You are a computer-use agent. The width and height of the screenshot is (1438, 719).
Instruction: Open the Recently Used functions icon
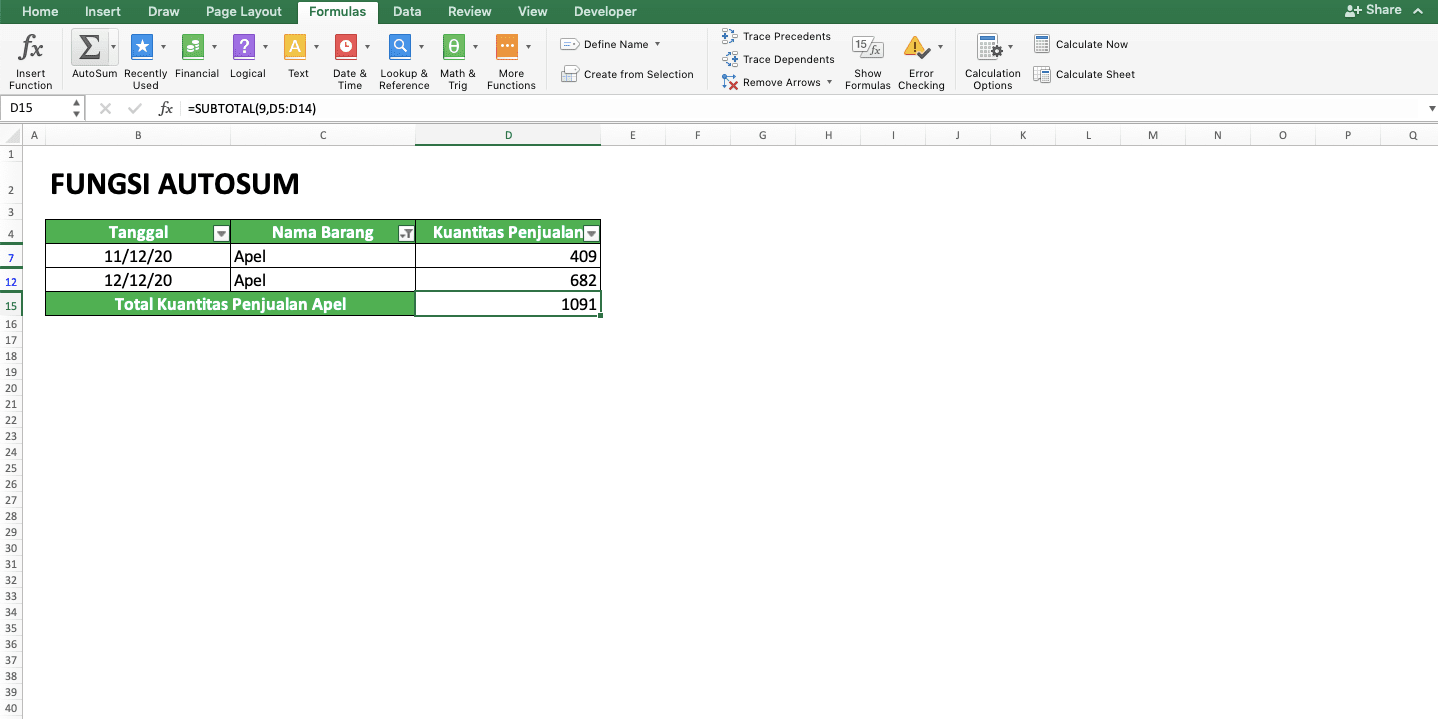click(142, 47)
